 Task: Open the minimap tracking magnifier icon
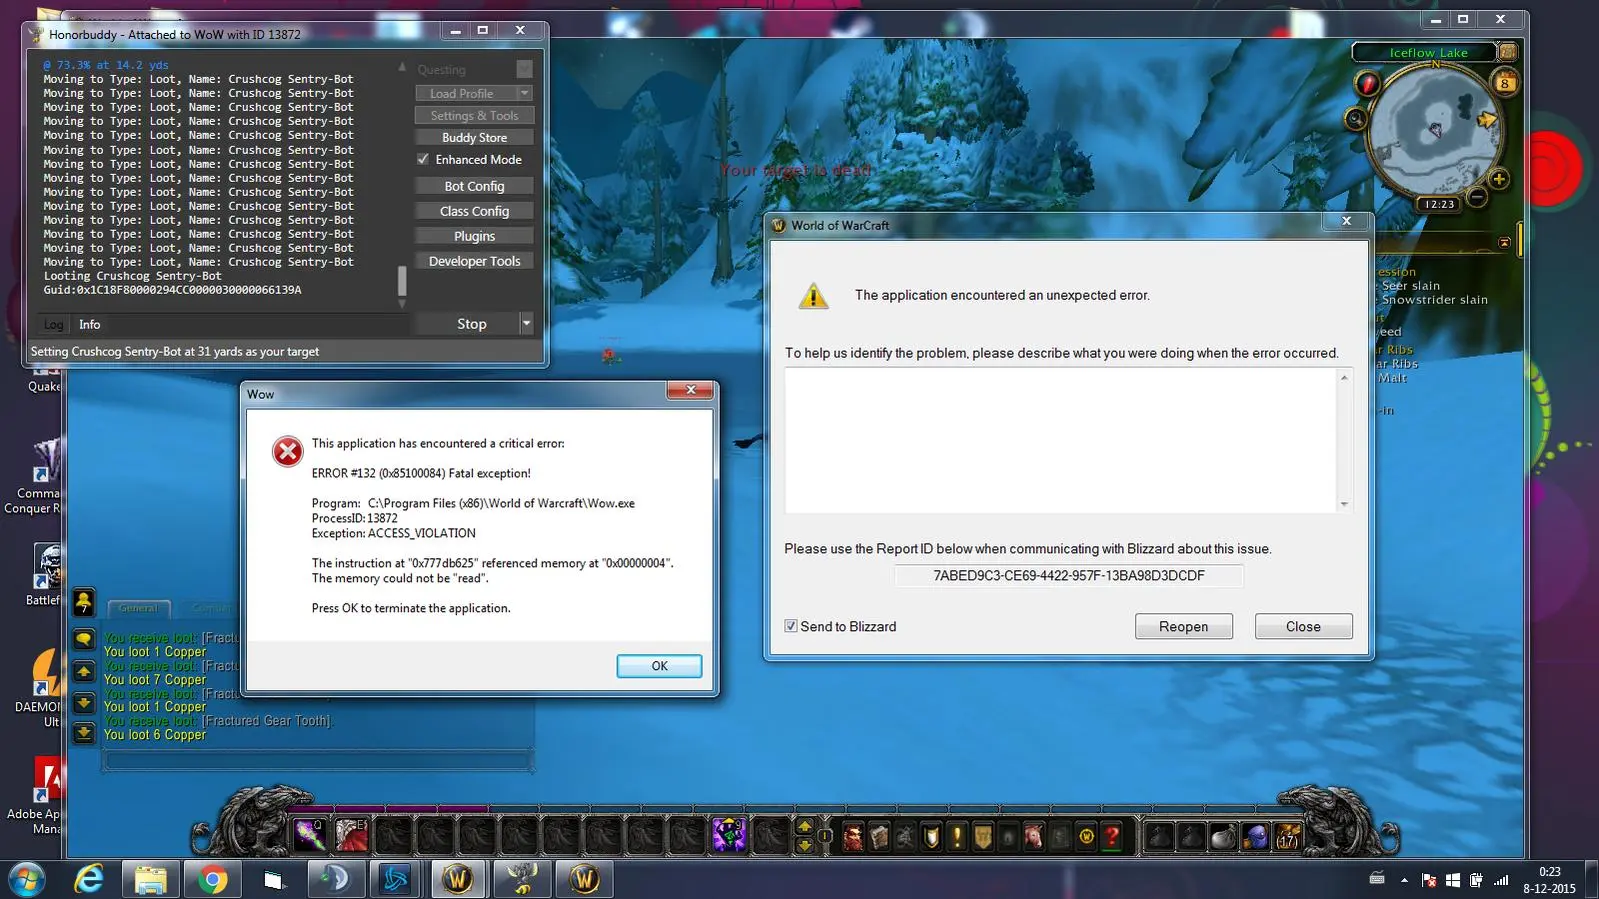click(1355, 119)
